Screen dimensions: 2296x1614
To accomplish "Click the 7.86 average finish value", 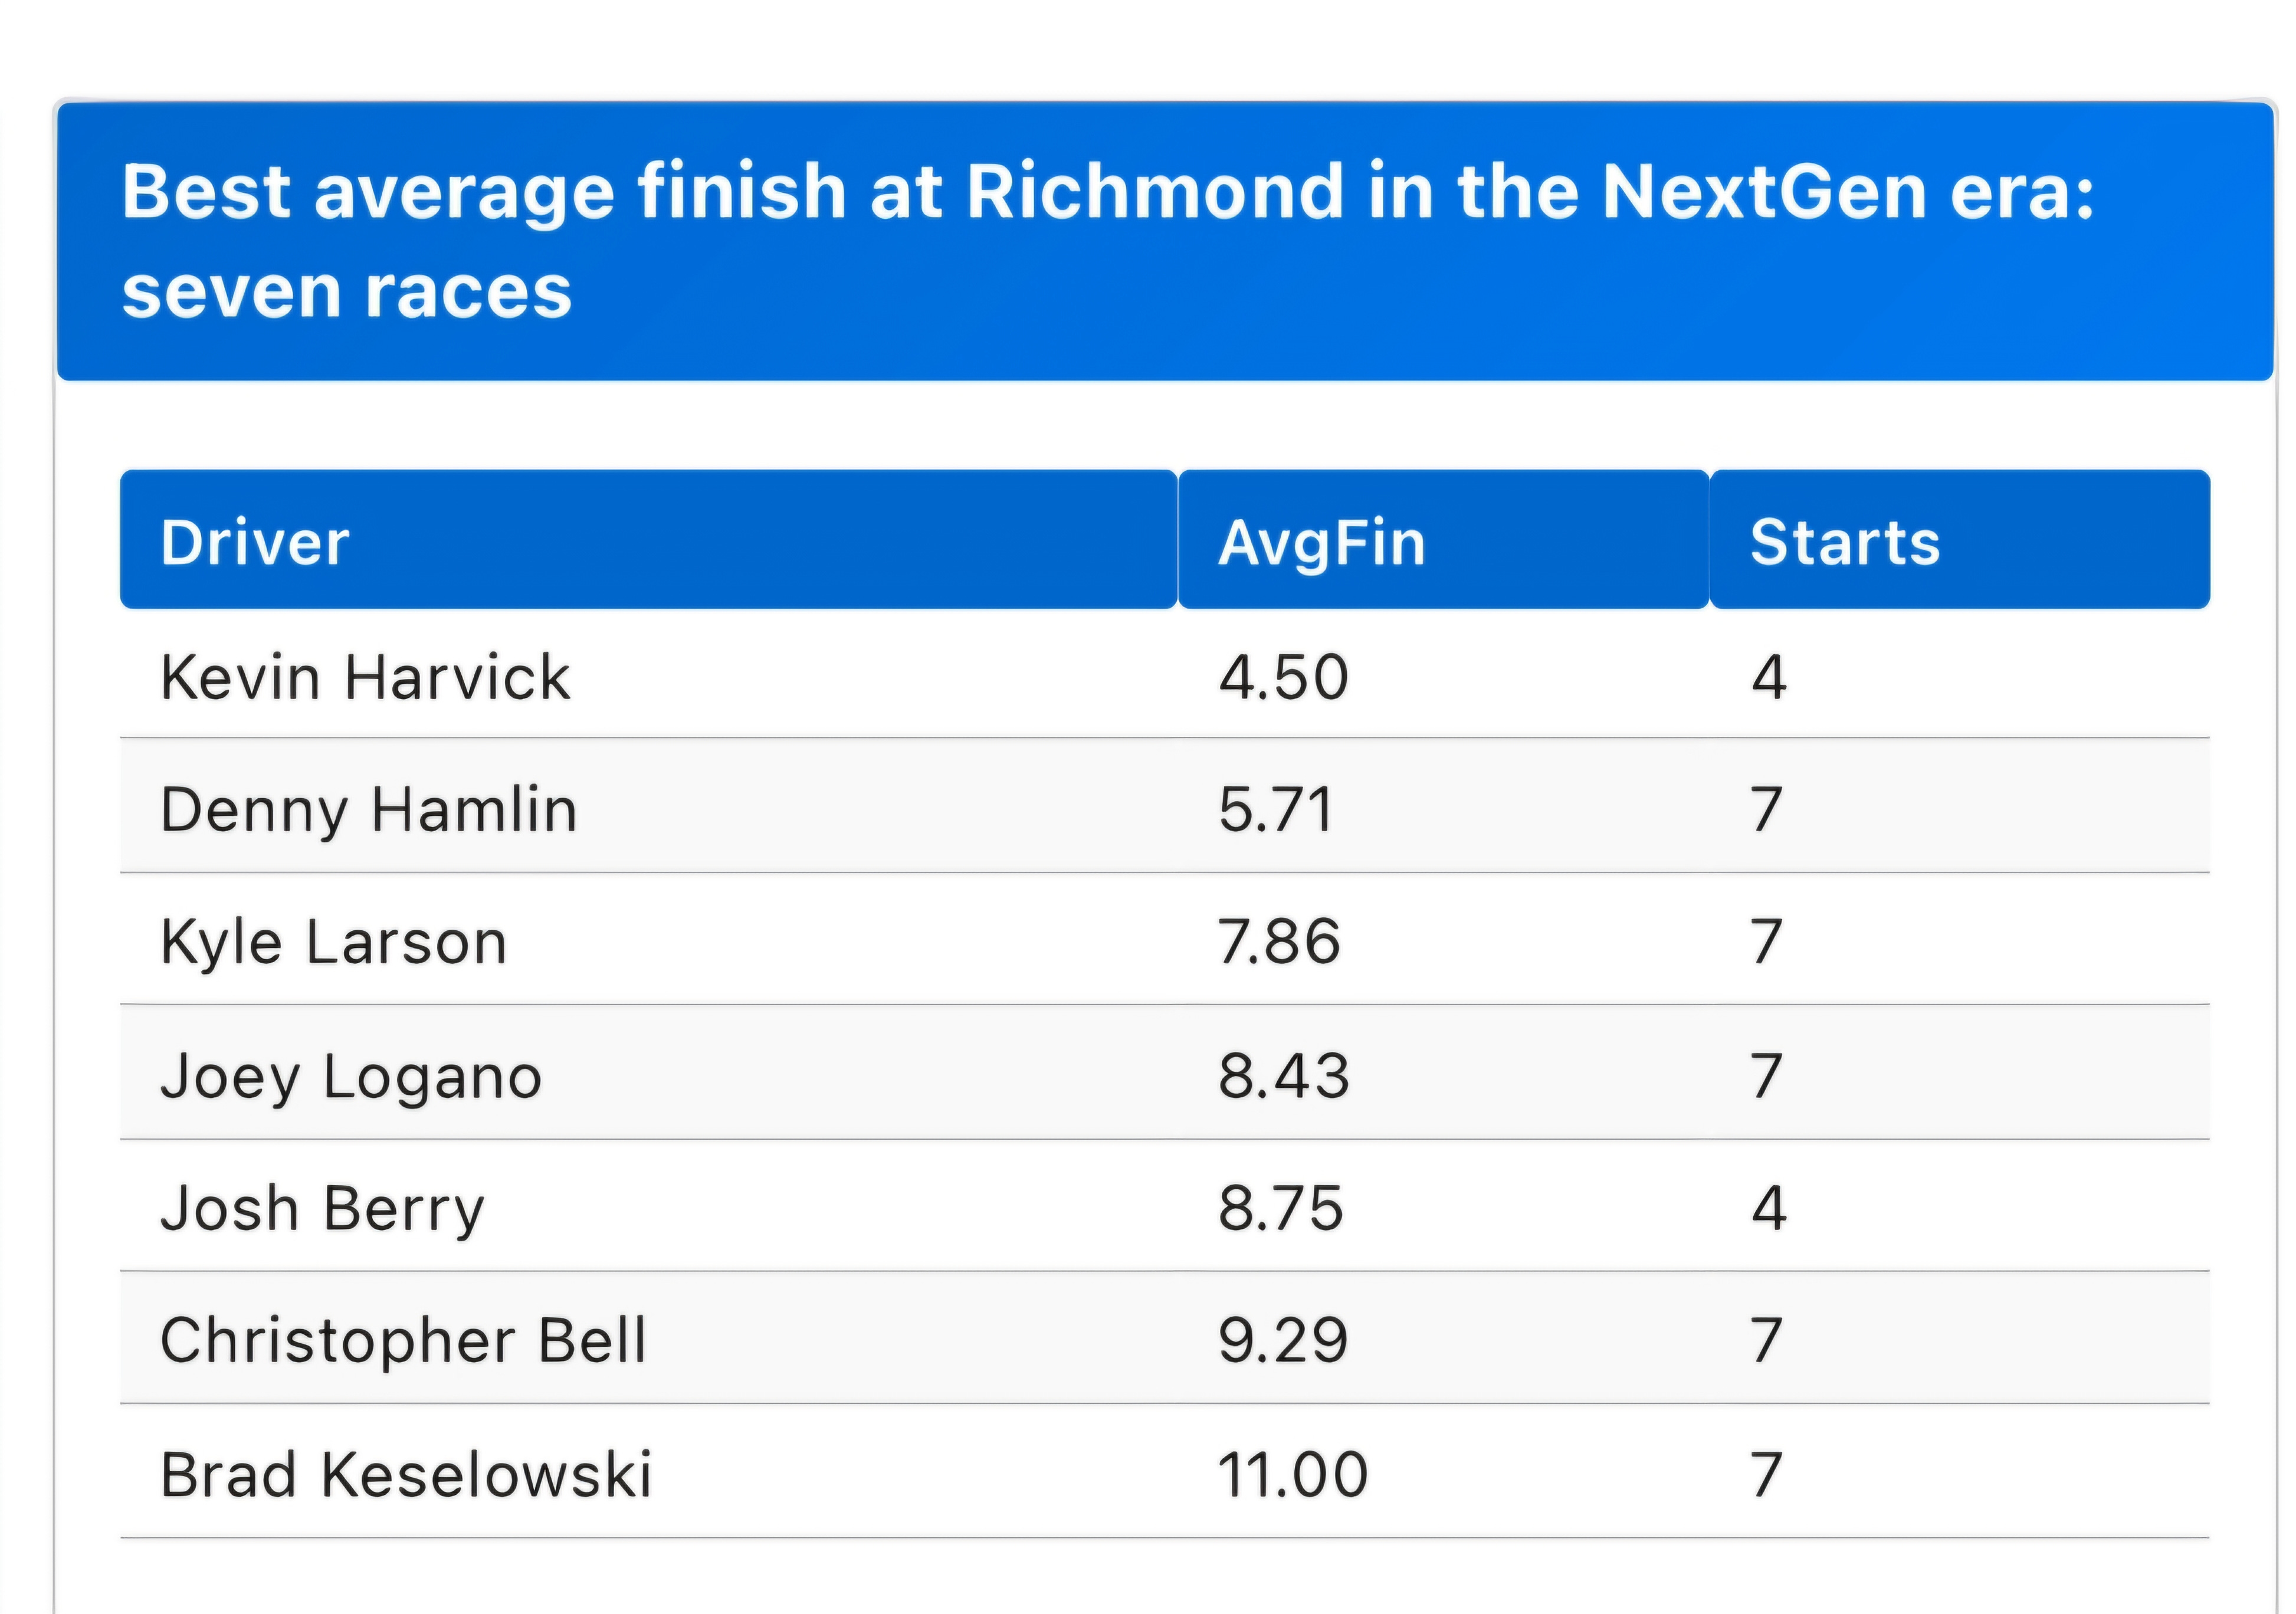I will (x=1279, y=942).
